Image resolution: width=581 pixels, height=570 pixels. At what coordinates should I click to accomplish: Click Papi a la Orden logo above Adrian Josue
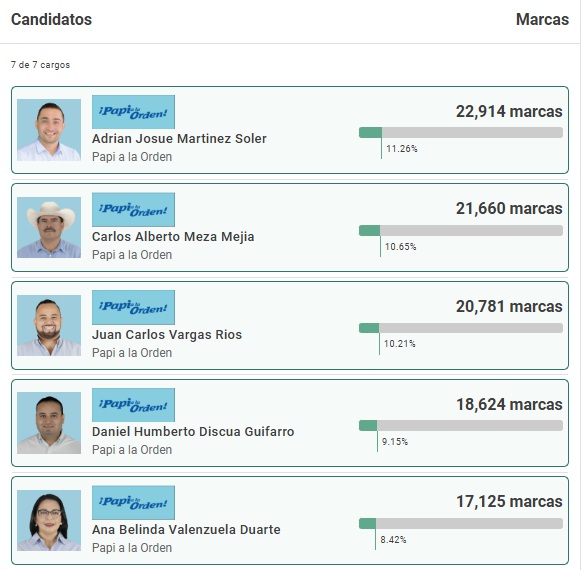point(133,112)
